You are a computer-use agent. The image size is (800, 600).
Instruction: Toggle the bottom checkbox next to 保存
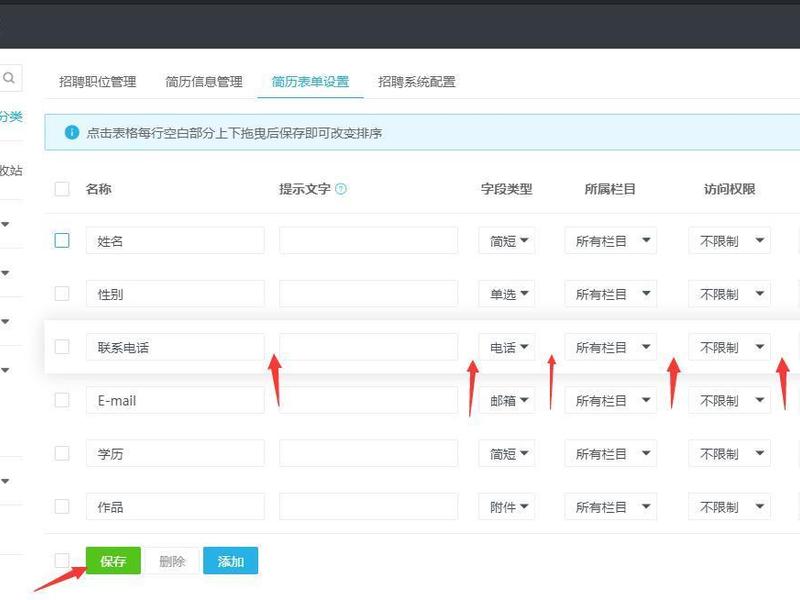62,560
